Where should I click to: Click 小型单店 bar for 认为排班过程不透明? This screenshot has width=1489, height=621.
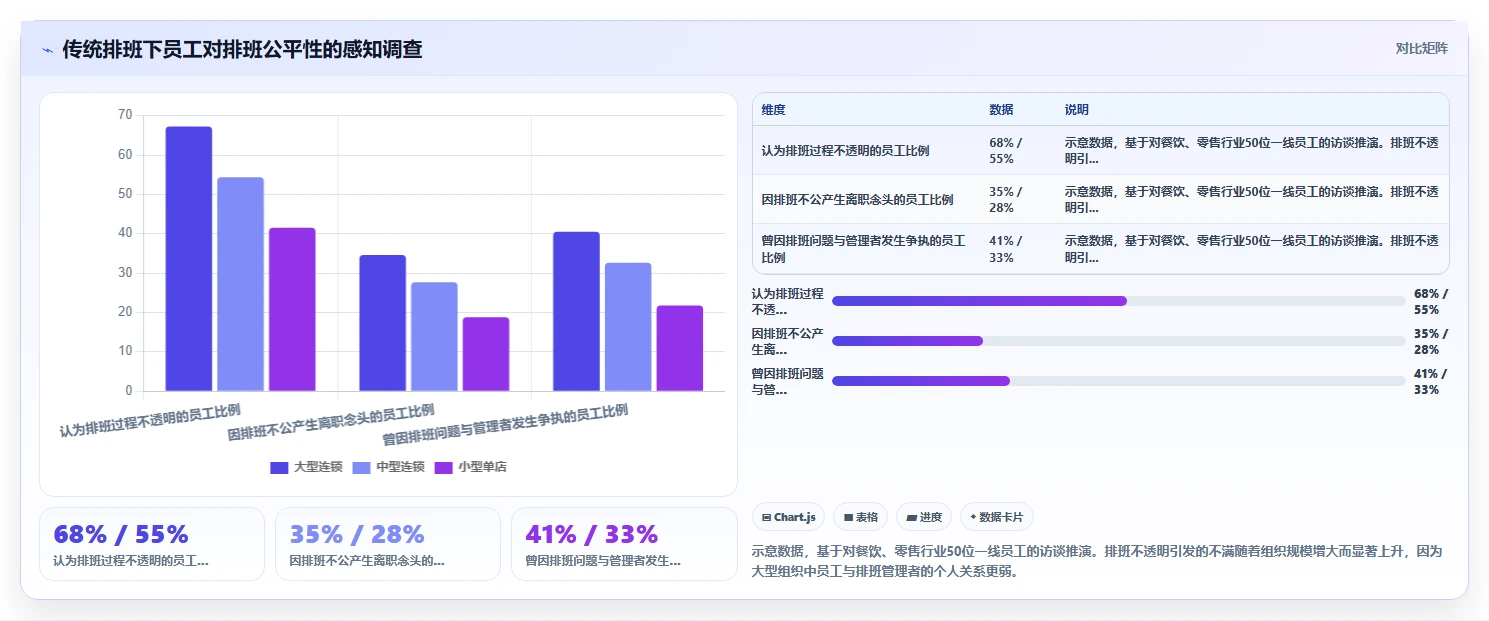click(x=292, y=309)
